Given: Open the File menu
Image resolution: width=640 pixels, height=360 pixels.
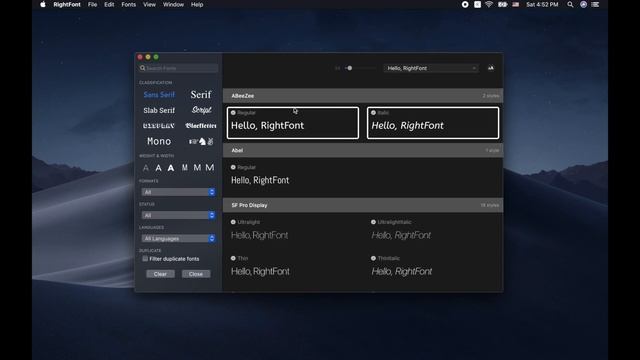Looking at the screenshot, I should coord(93,4).
